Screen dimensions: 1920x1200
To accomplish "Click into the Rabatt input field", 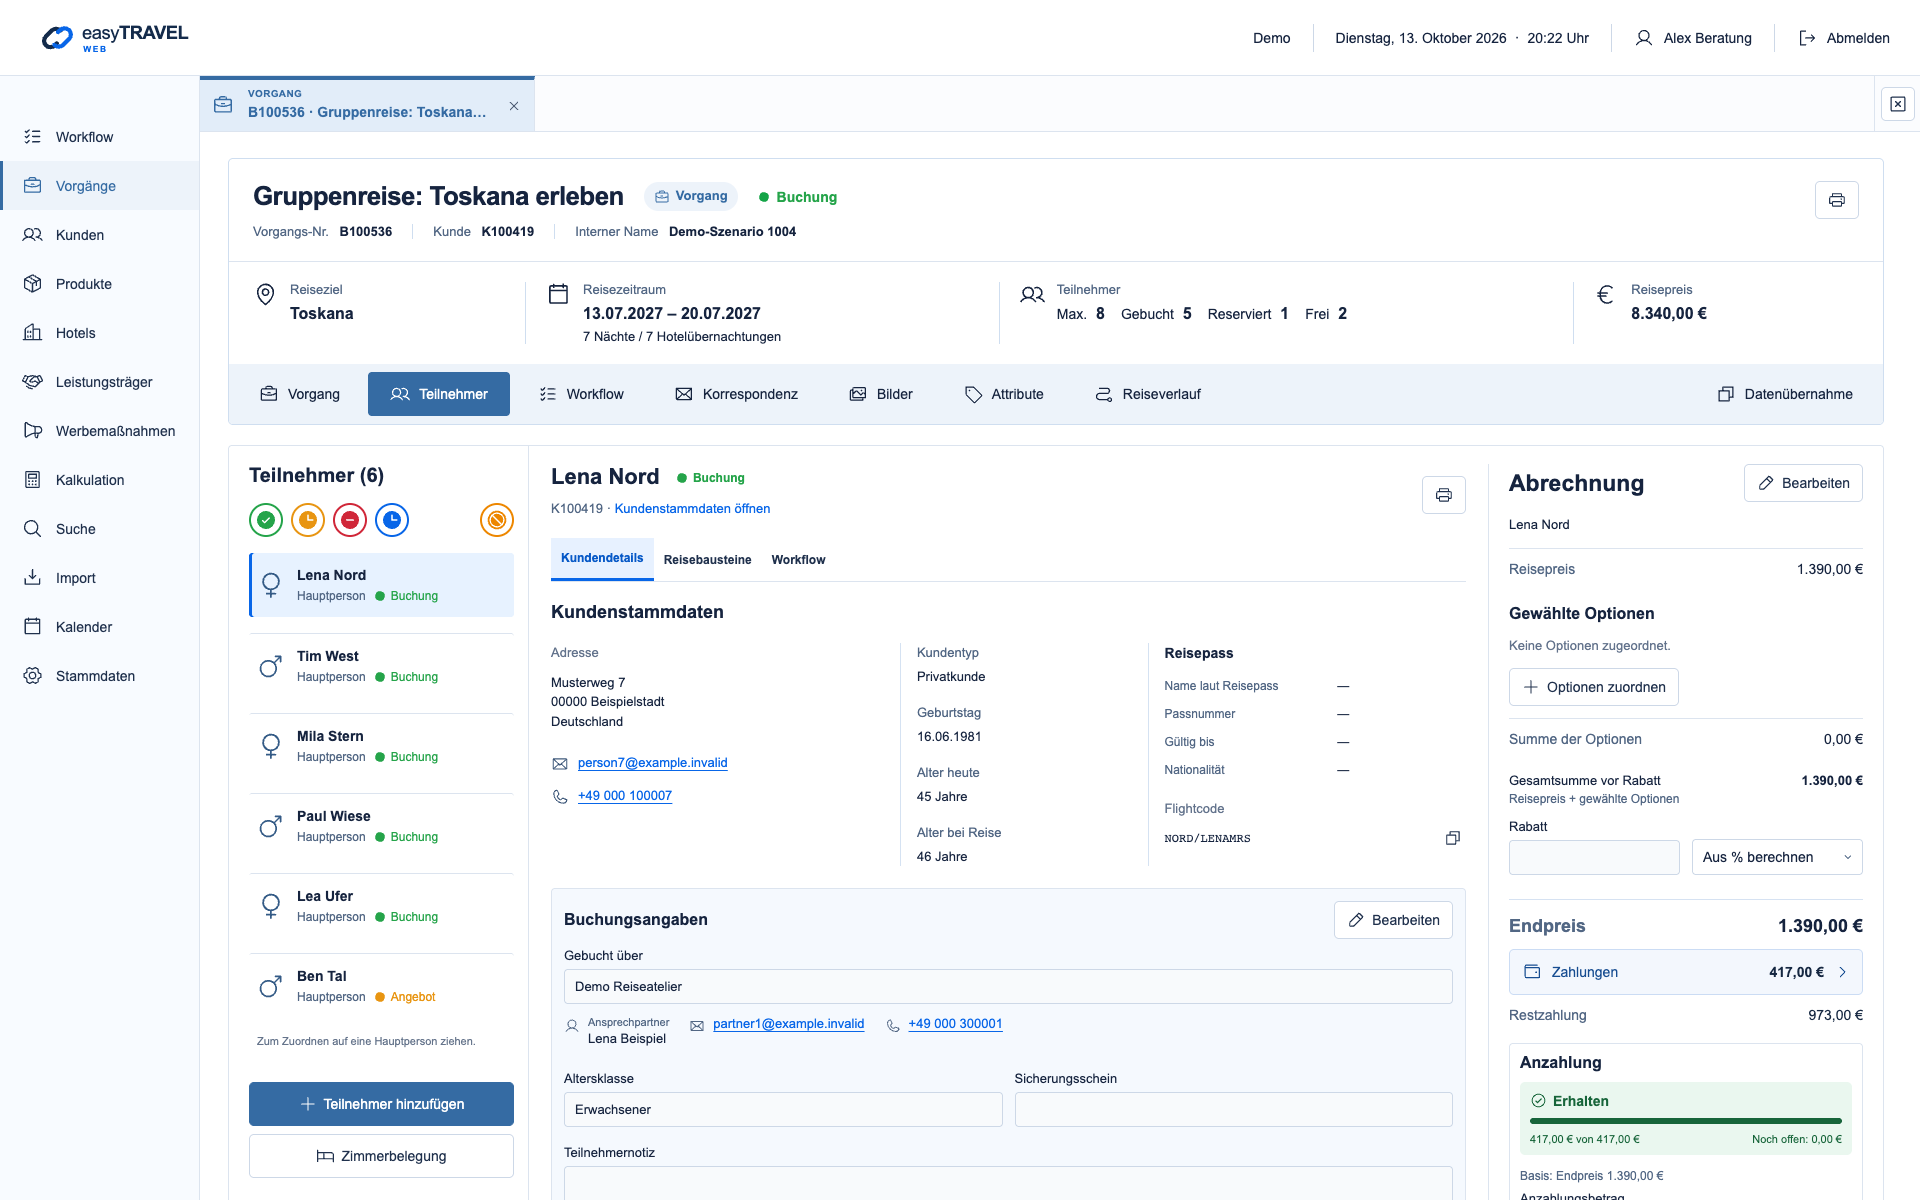I will 1594,857.
